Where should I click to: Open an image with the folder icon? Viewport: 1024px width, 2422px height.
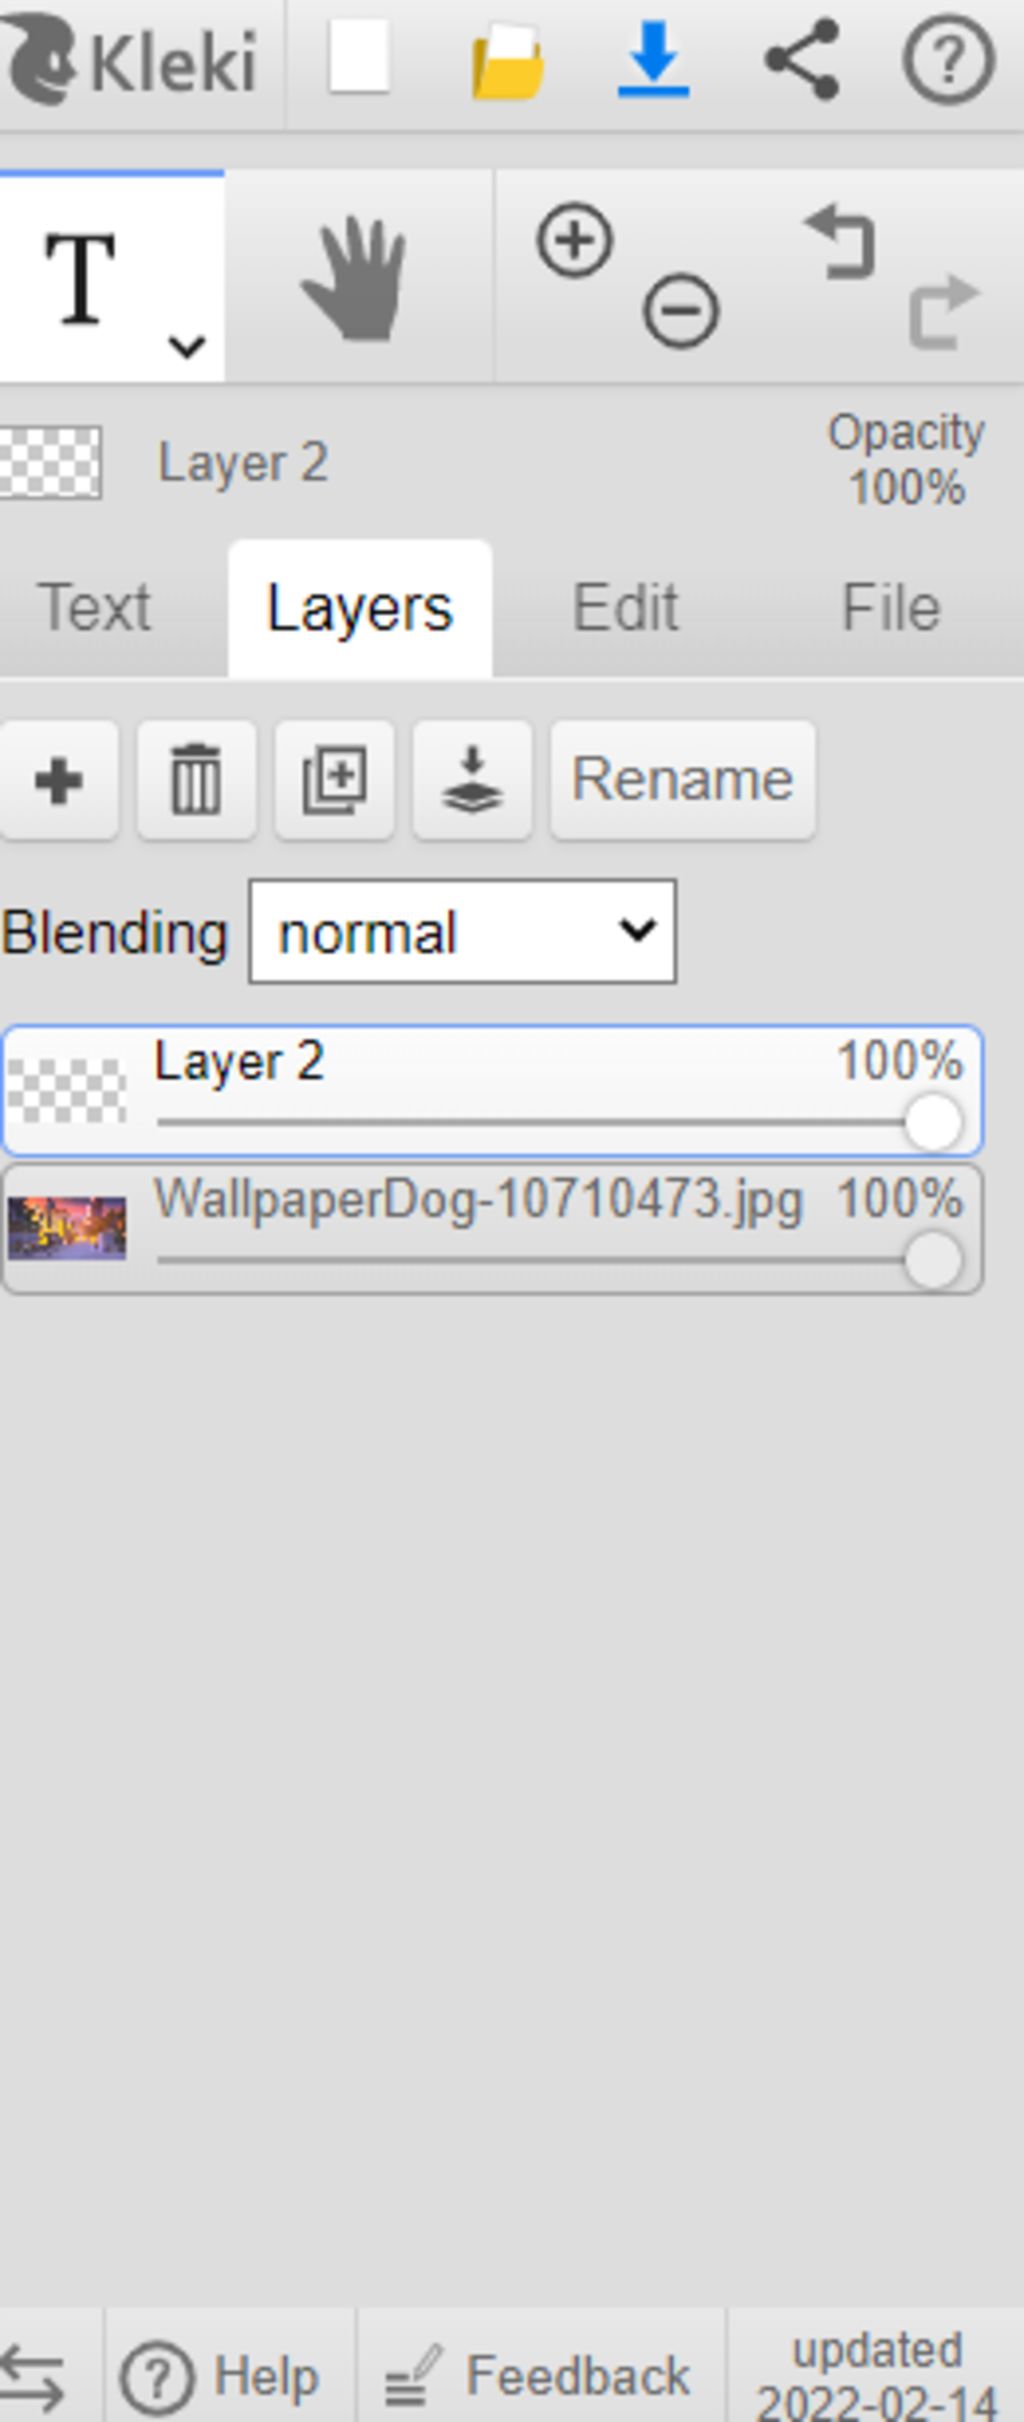tap(508, 62)
